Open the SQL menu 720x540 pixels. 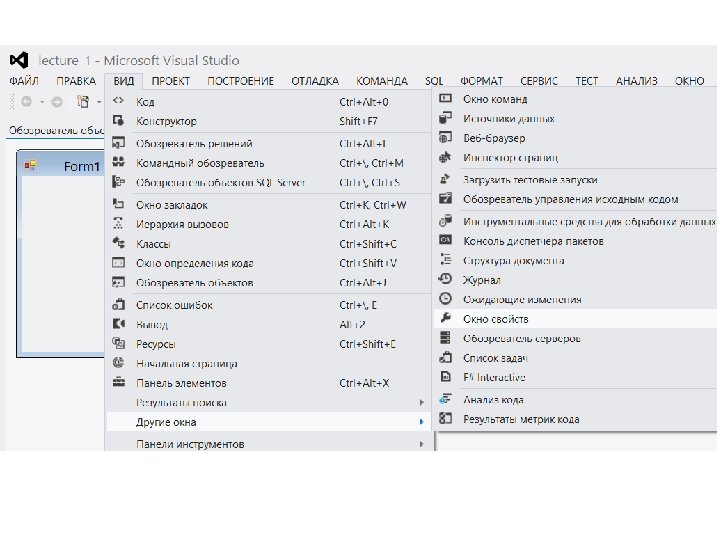pyautogui.click(x=434, y=81)
